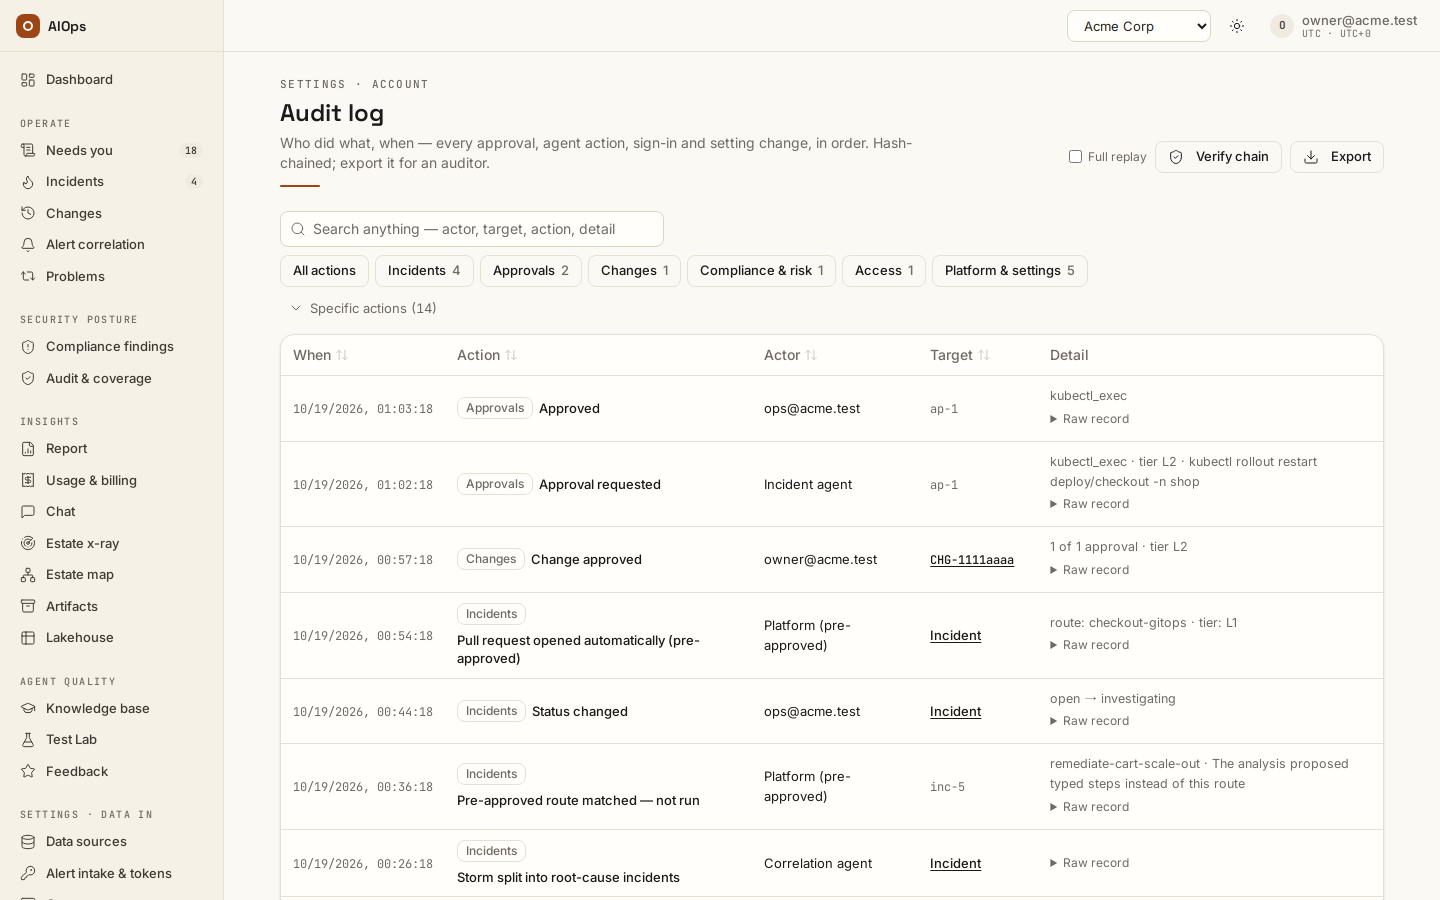The width and height of the screenshot is (1440, 900).
Task: Open Usage & billing in sidebar
Action: [111, 481]
